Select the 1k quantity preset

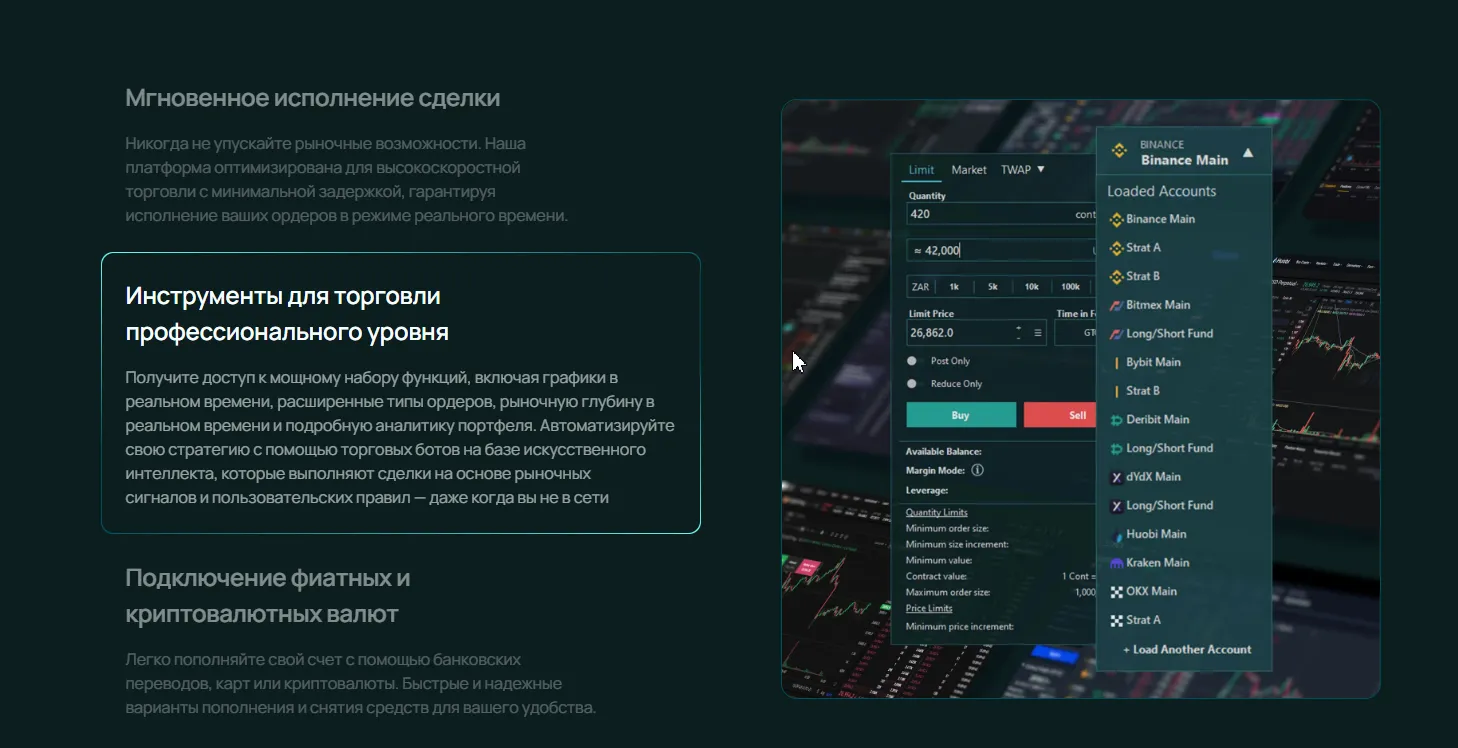[954, 287]
